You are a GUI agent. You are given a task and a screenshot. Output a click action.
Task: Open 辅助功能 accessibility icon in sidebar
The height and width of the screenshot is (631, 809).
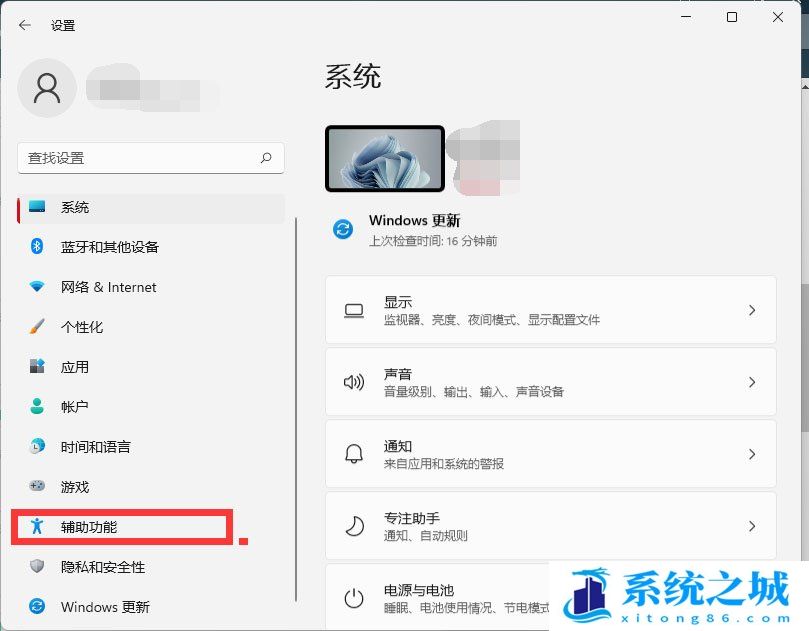point(36,527)
